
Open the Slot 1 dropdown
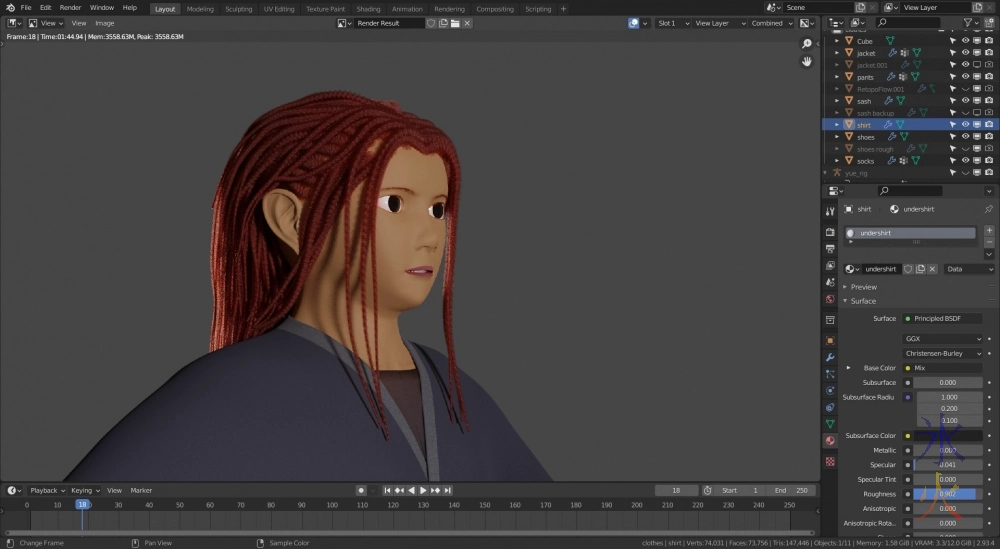pos(670,23)
